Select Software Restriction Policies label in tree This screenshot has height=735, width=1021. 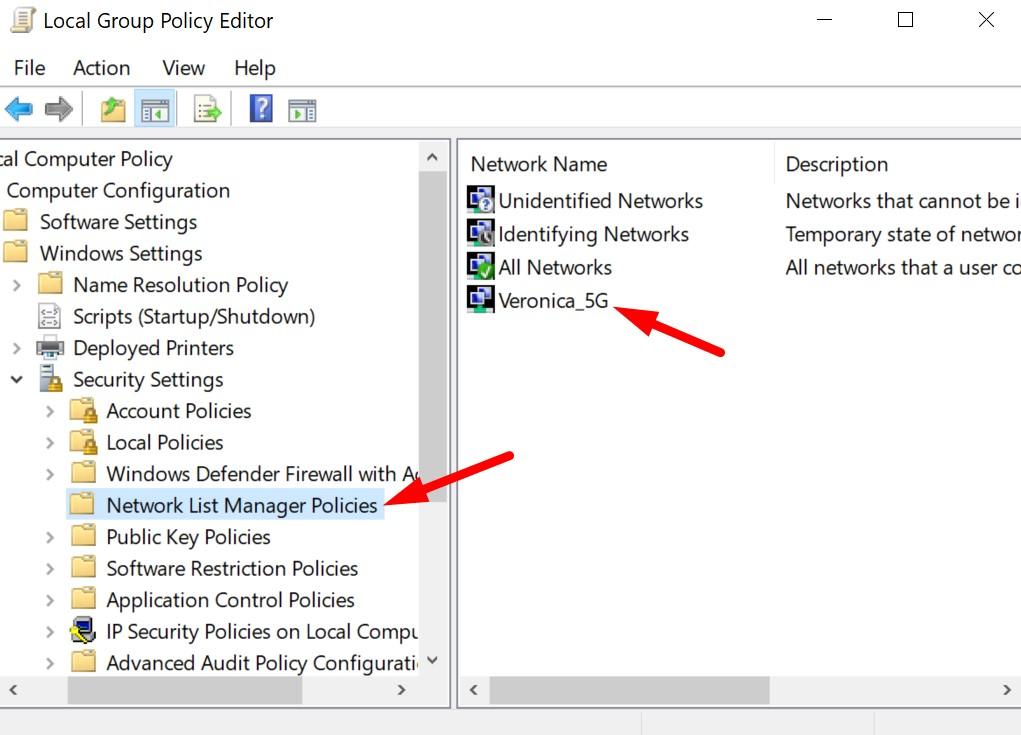(x=232, y=568)
